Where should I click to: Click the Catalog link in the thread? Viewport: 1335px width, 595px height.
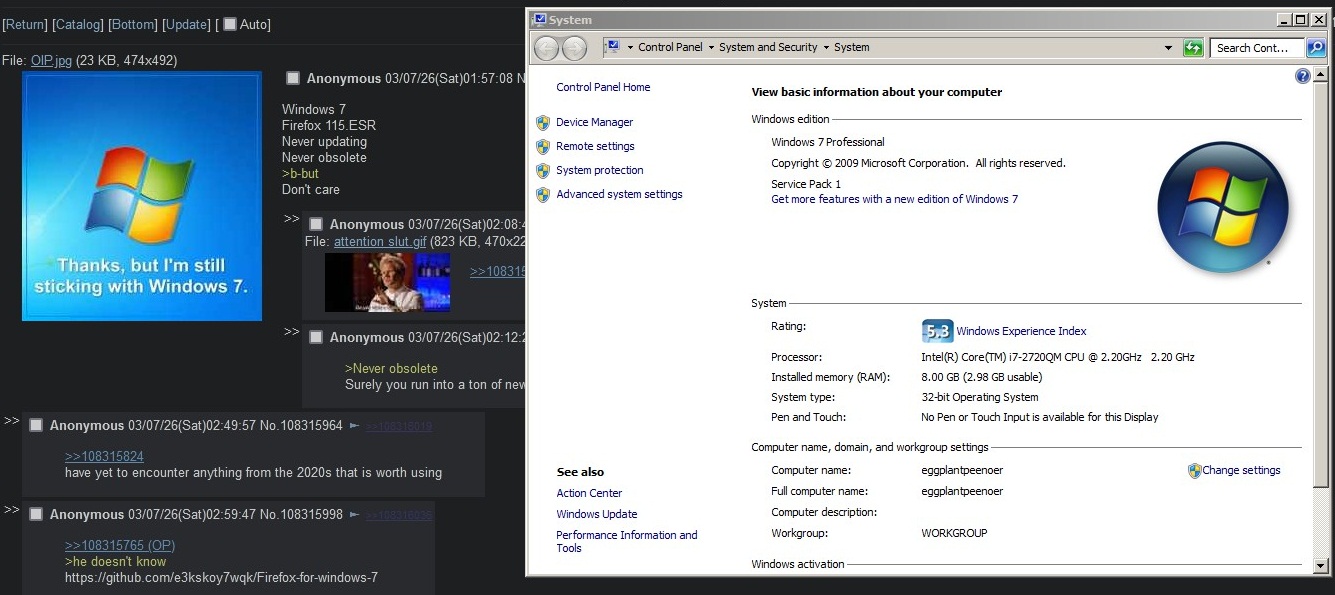(78, 24)
